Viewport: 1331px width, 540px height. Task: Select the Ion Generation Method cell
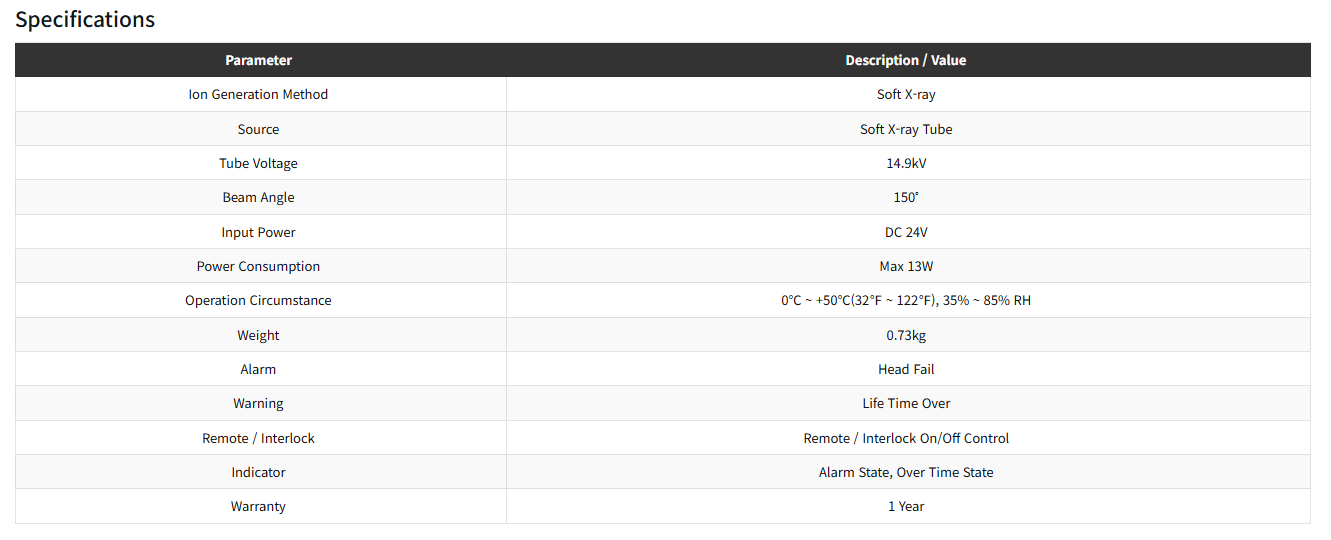tap(258, 95)
